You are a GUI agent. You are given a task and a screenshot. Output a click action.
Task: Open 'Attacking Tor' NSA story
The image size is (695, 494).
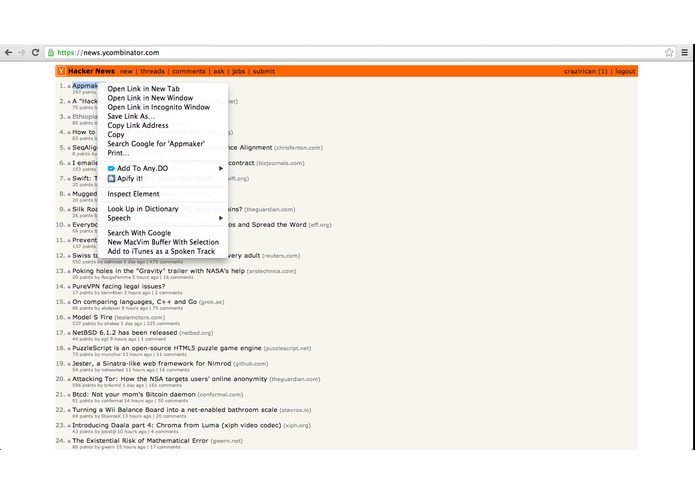coord(170,379)
